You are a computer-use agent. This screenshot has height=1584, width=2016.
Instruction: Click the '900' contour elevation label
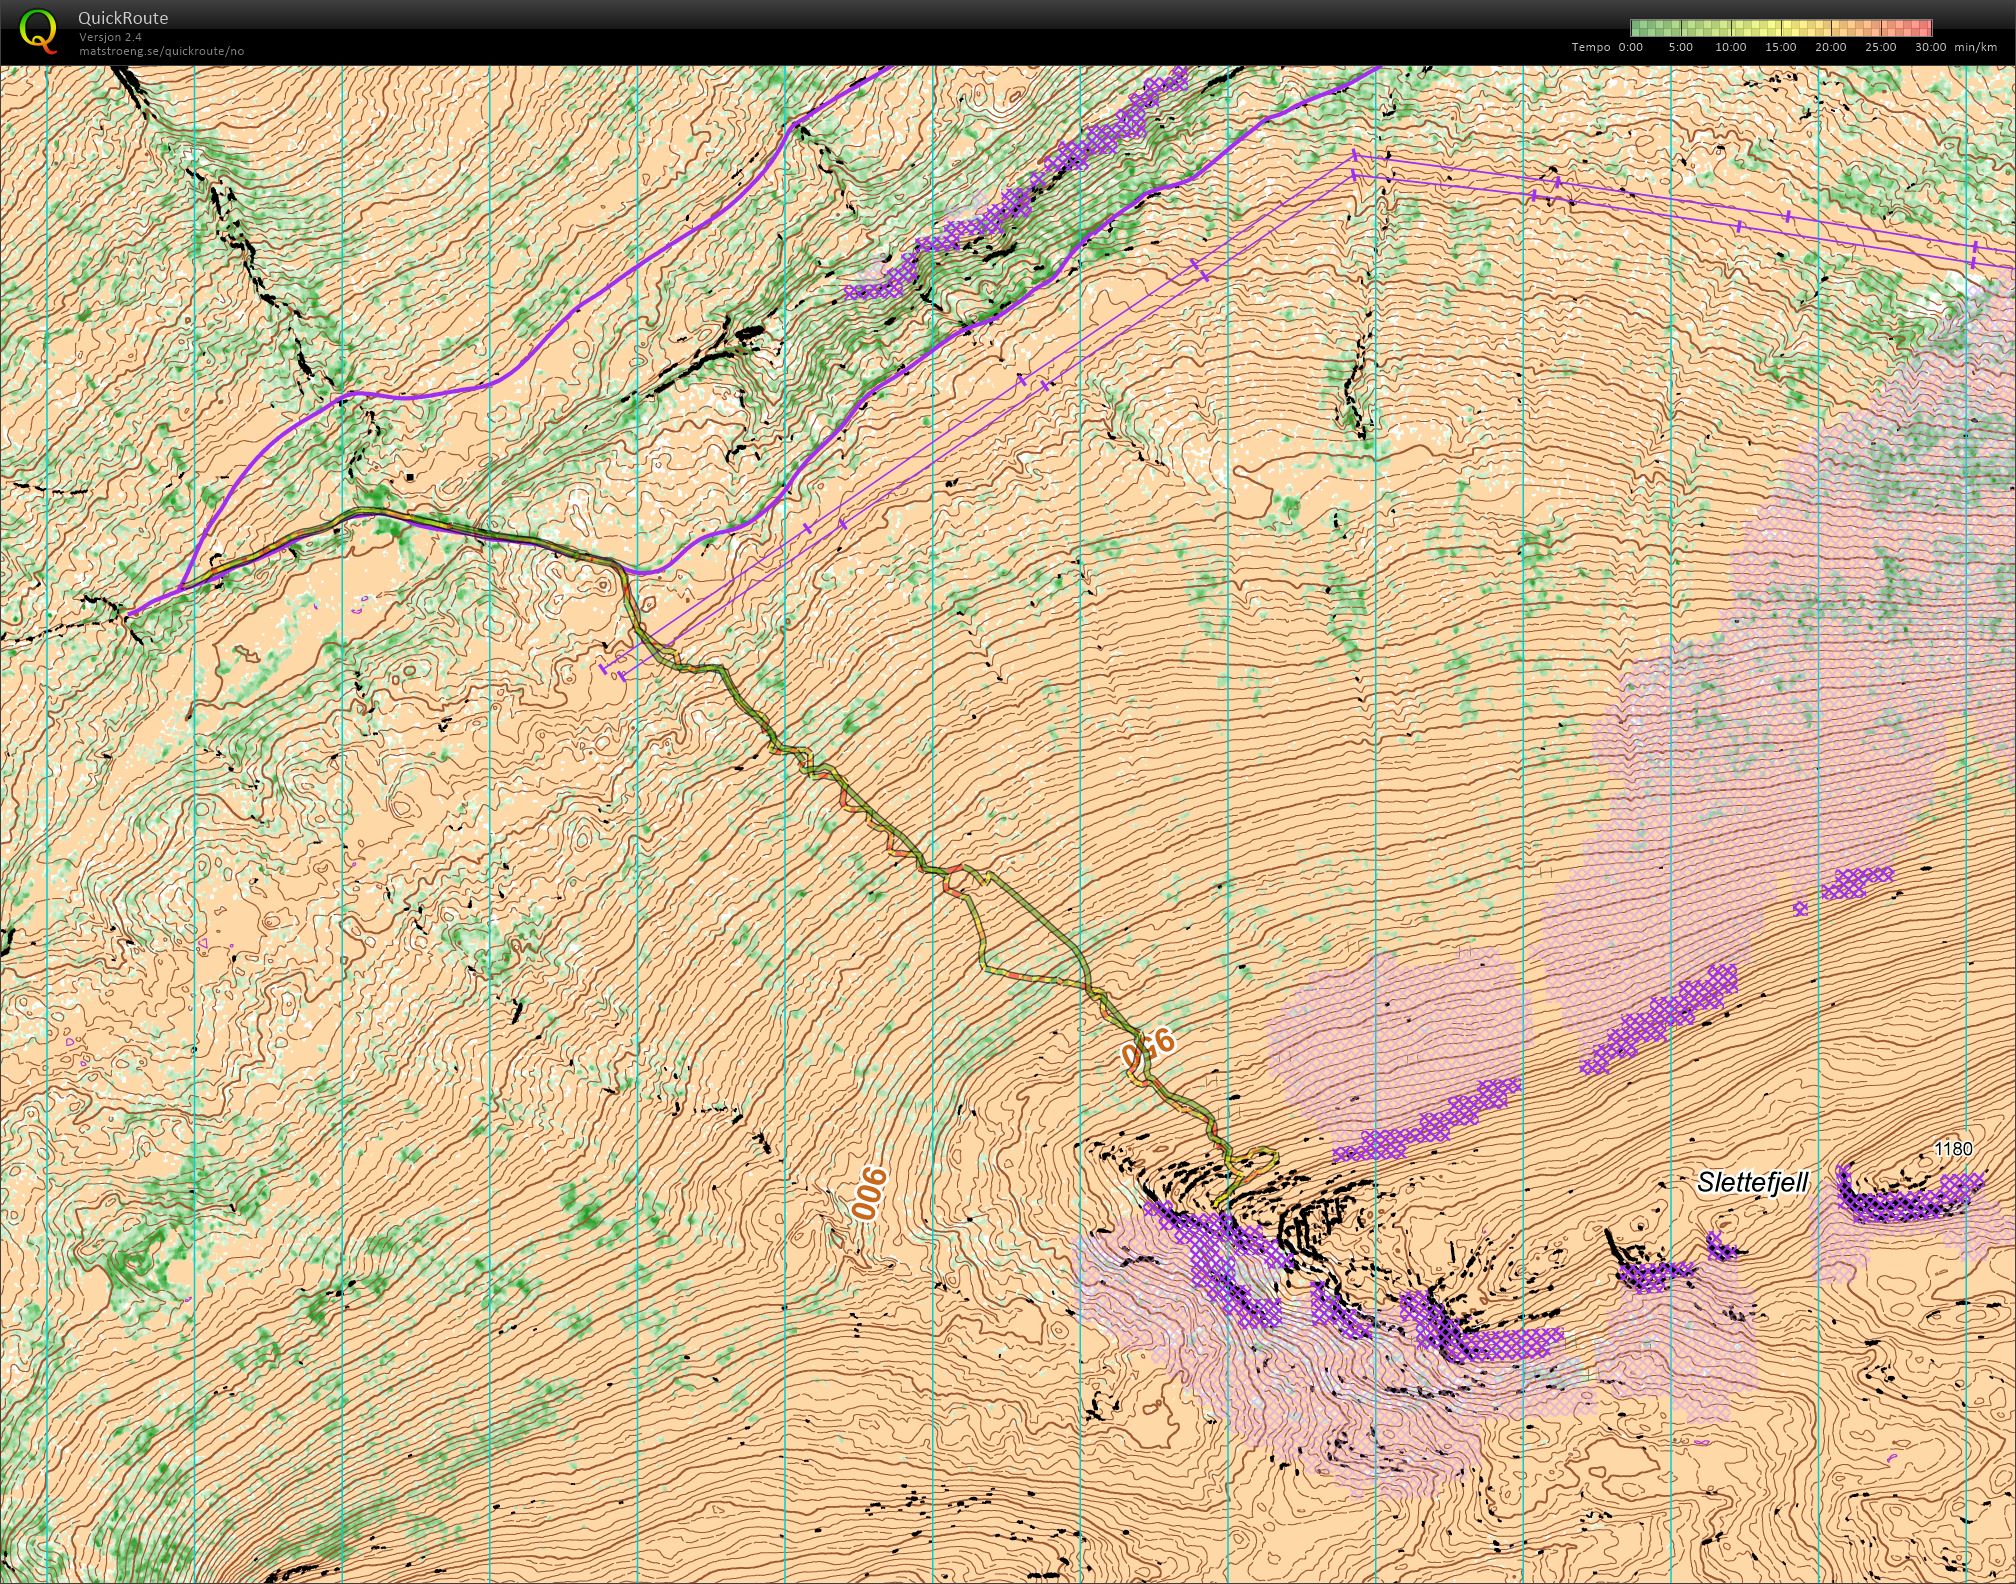[869, 1193]
